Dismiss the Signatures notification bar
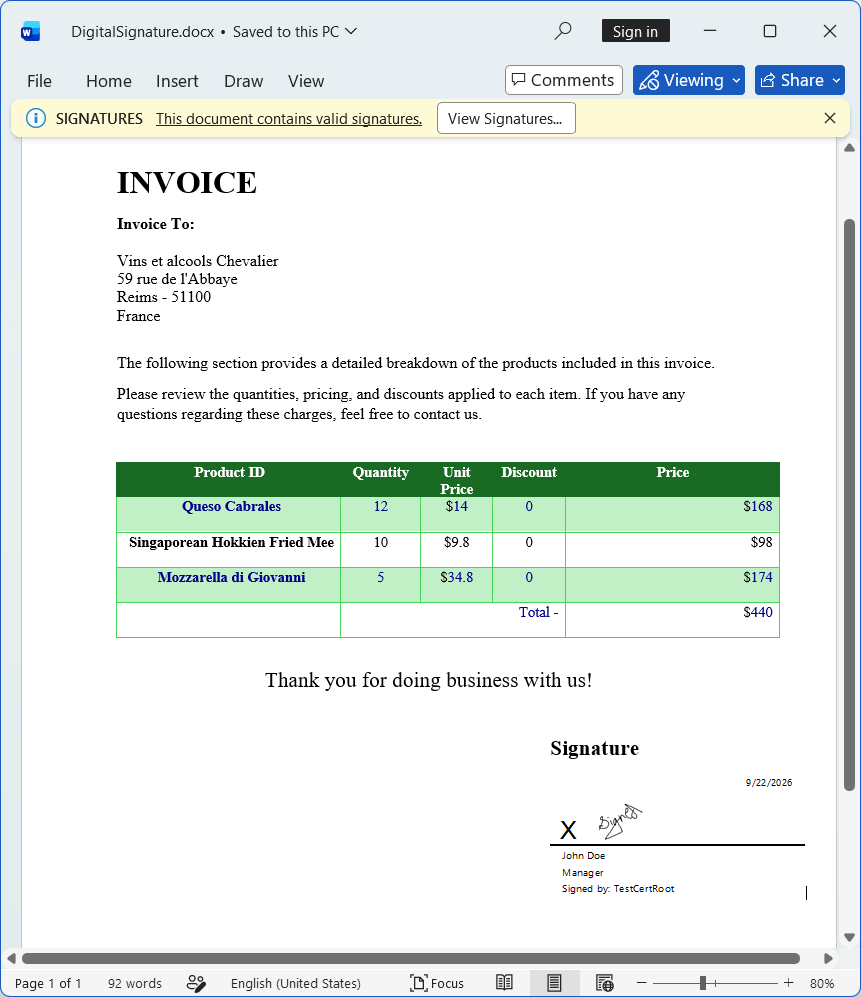The height and width of the screenshot is (997, 861). click(x=829, y=118)
